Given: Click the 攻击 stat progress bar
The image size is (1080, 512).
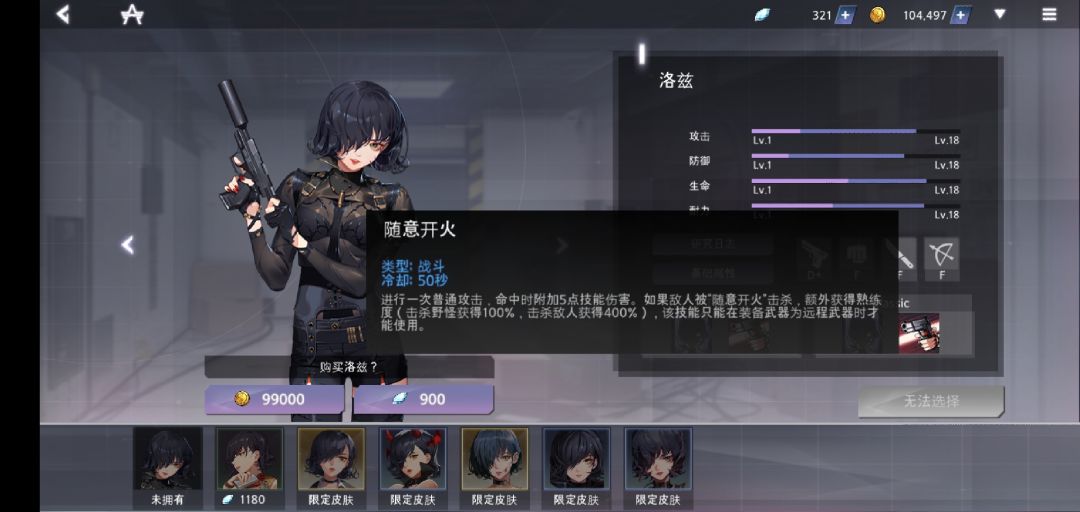Looking at the screenshot, I should [855, 130].
